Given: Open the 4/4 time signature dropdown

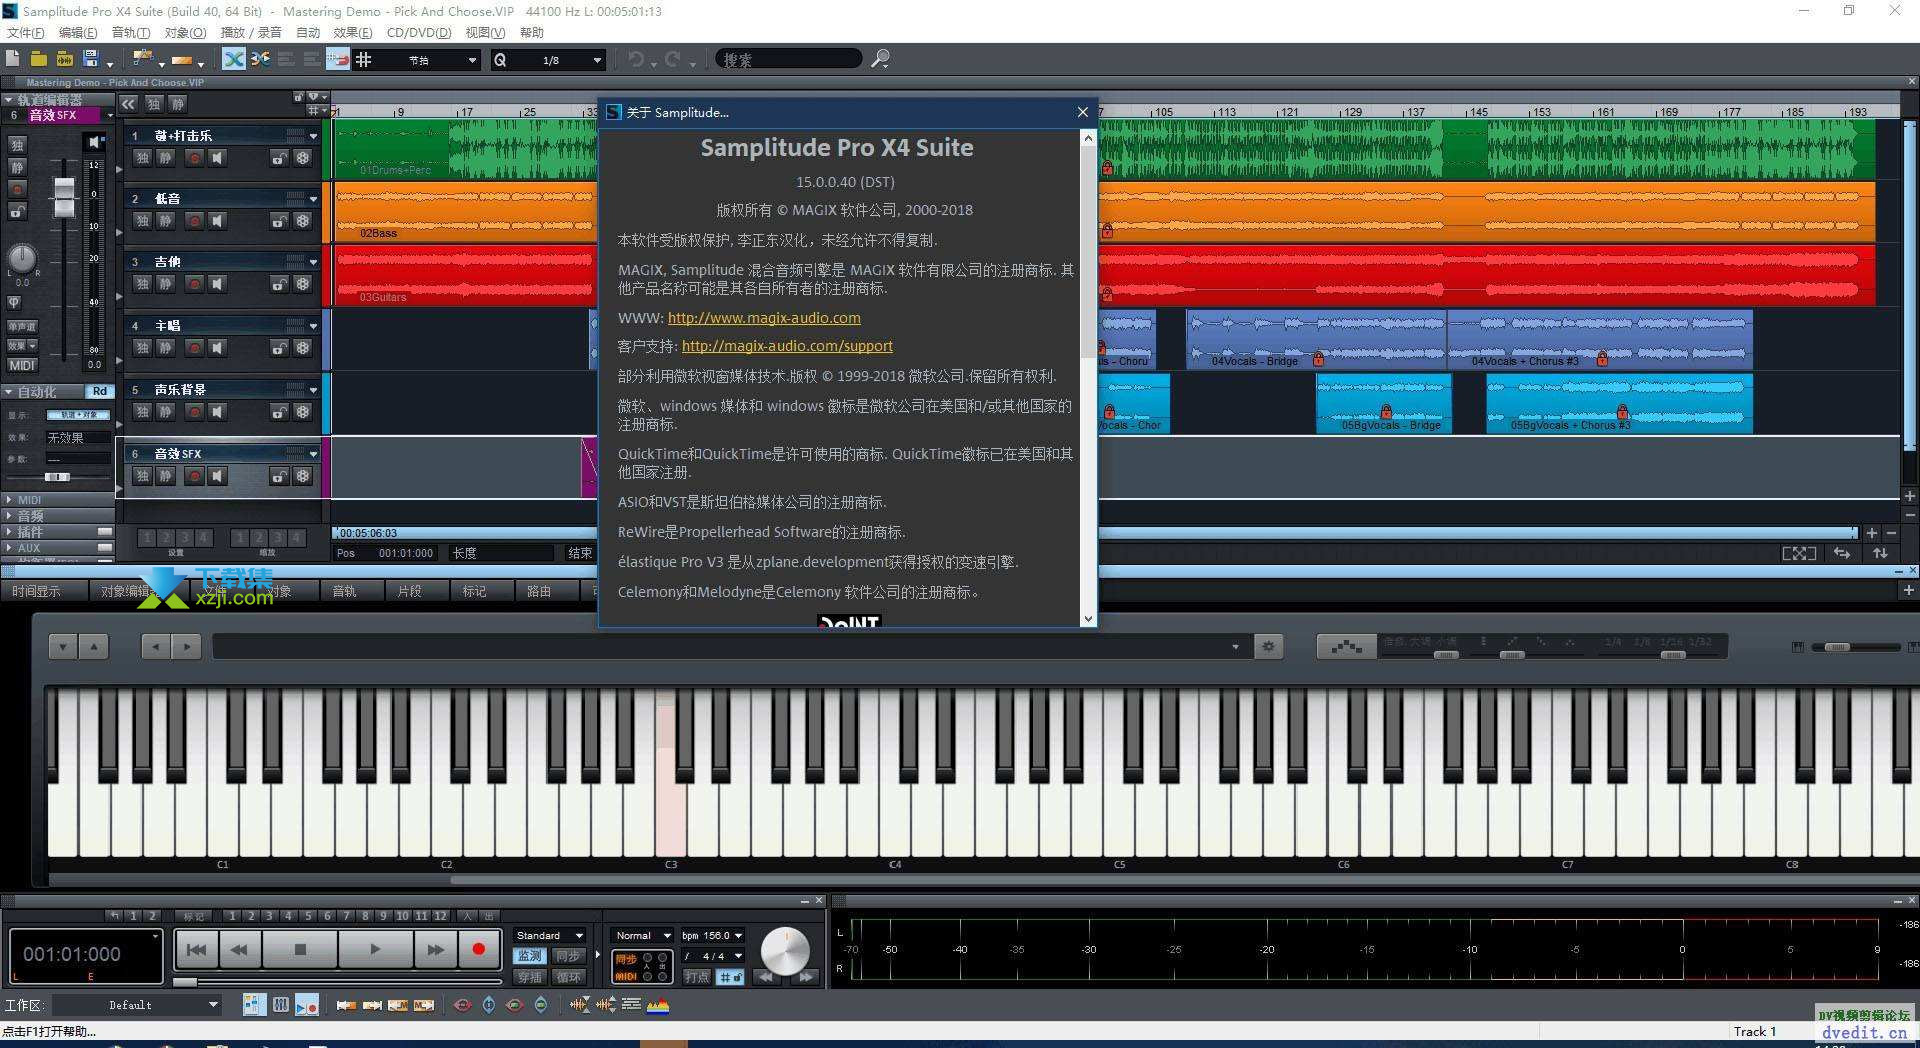Looking at the screenshot, I should (x=712, y=956).
